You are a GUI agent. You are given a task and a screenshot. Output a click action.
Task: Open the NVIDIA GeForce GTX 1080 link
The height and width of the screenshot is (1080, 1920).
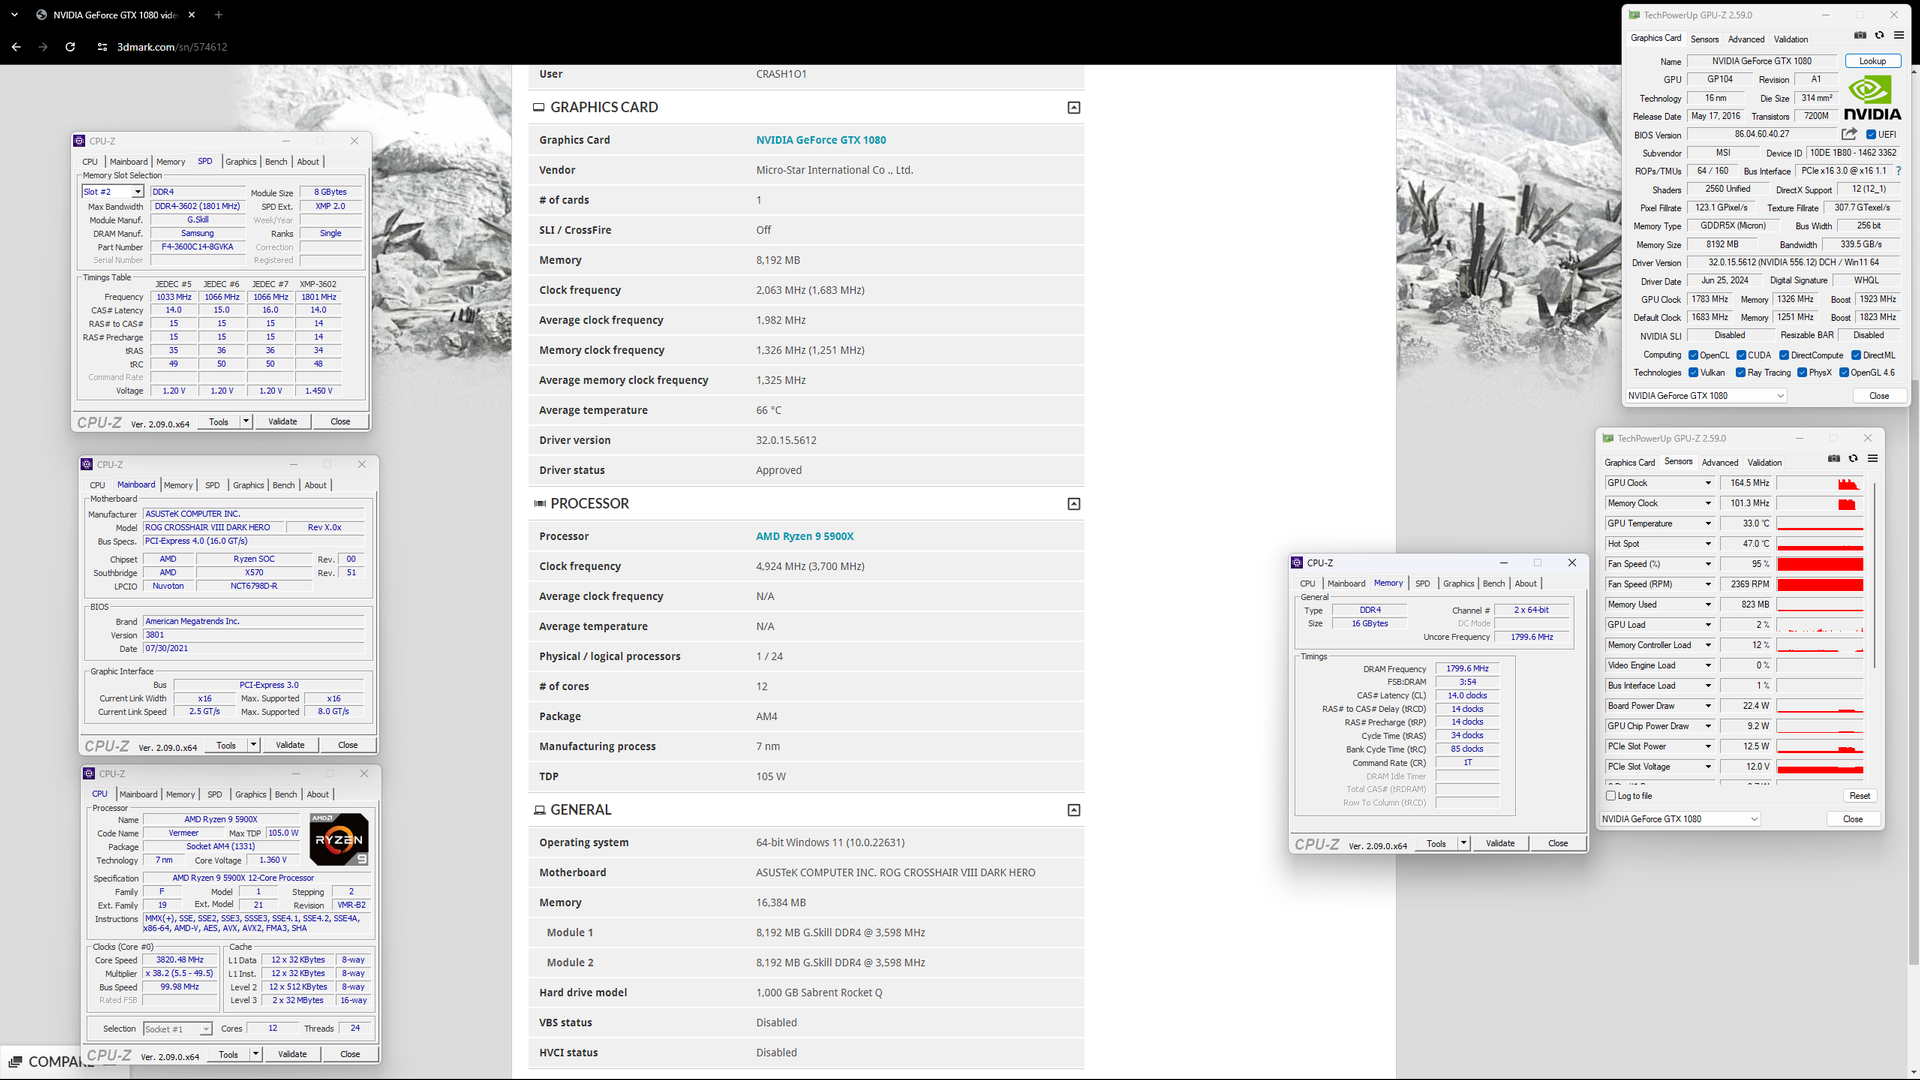[820, 140]
